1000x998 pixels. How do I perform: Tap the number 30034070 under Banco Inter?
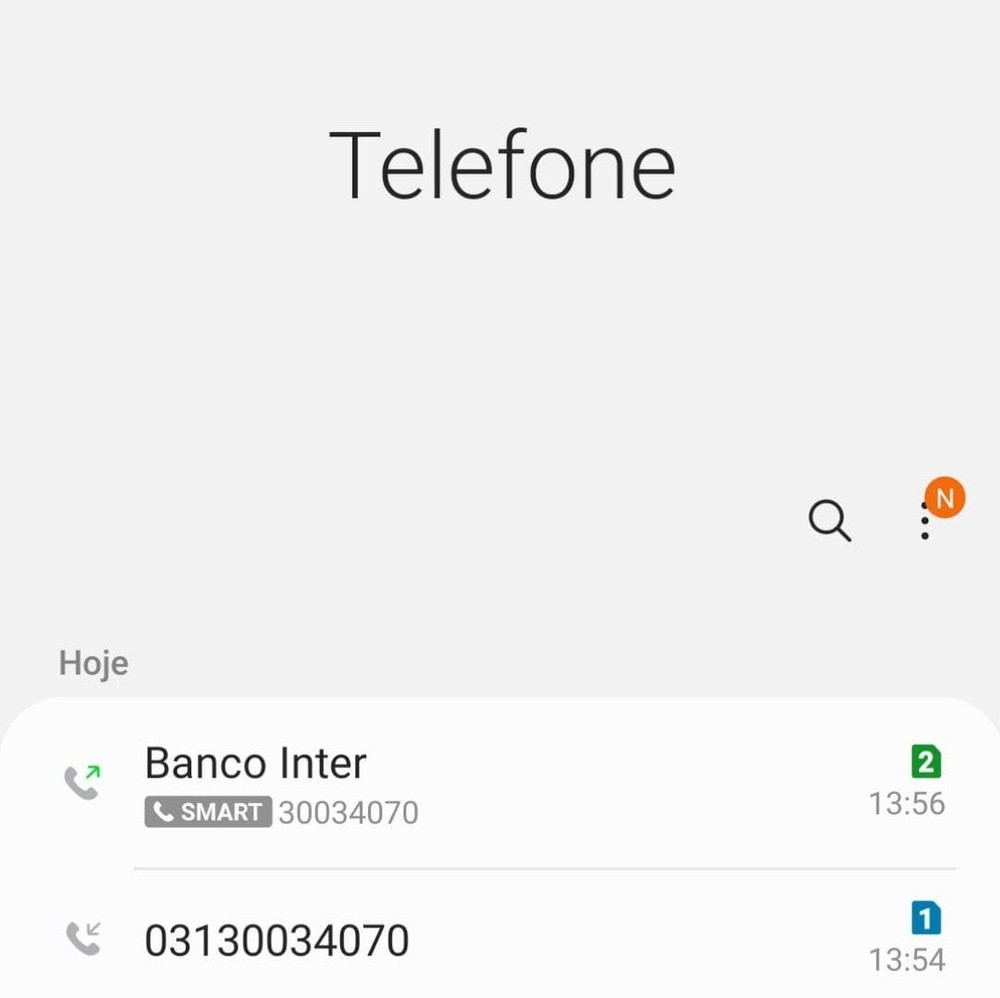point(348,813)
